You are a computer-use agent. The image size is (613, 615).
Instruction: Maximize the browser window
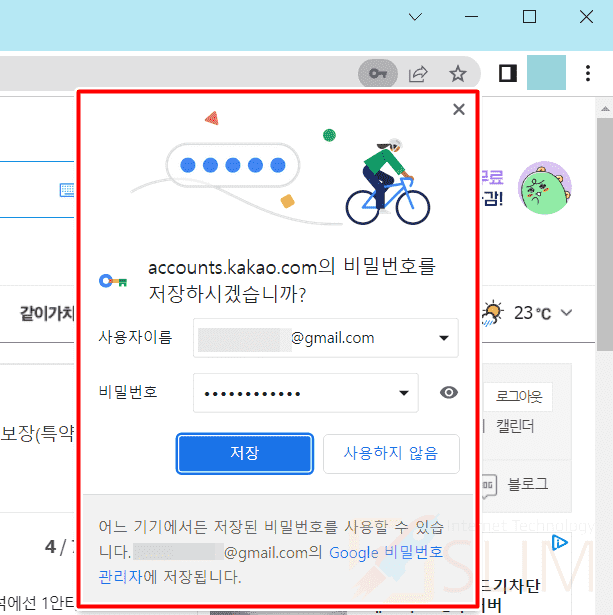(529, 17)
